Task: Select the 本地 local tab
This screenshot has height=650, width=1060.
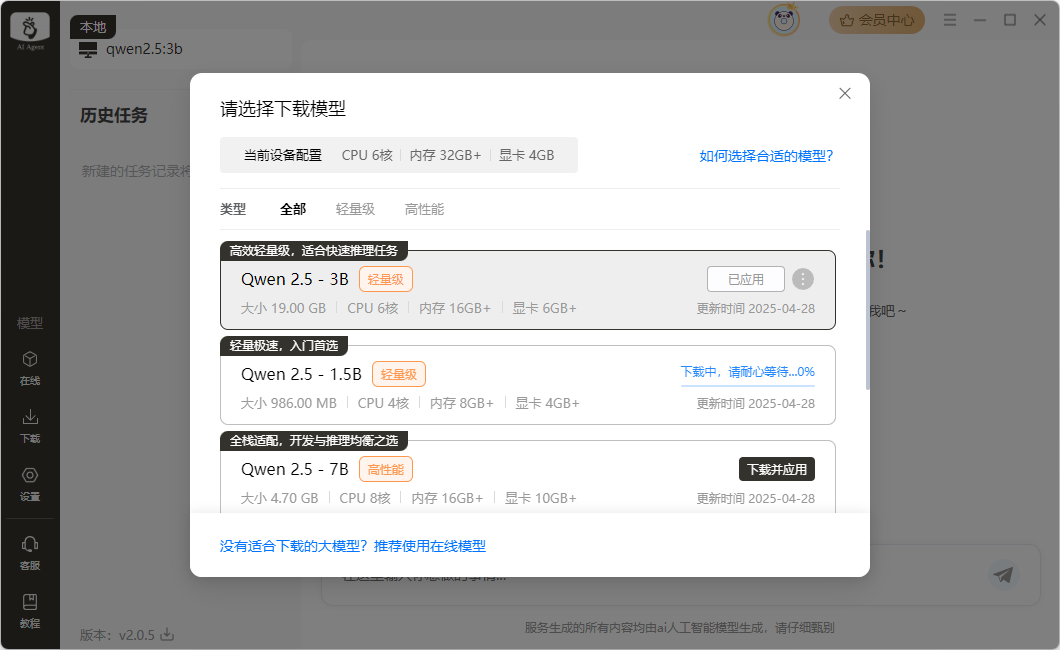Action: pos(93,27)
